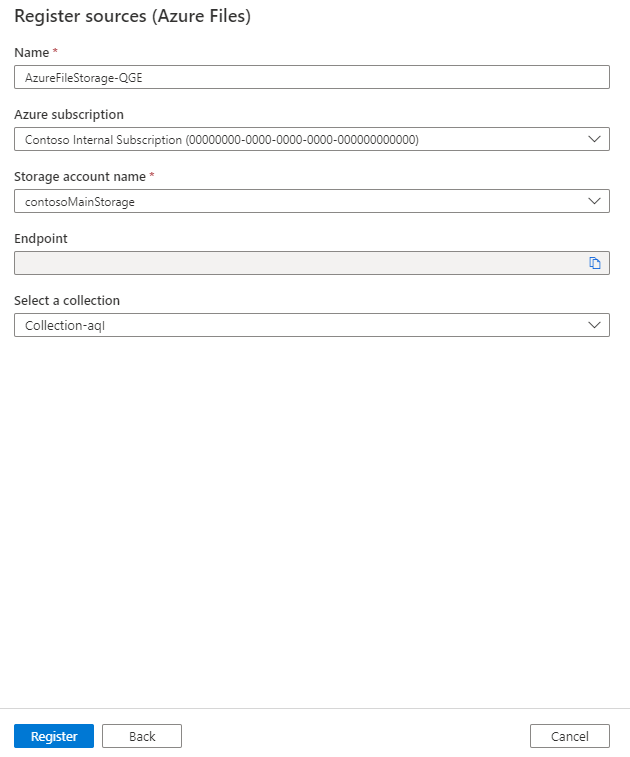Click the Storage account name label

[80, 176]
